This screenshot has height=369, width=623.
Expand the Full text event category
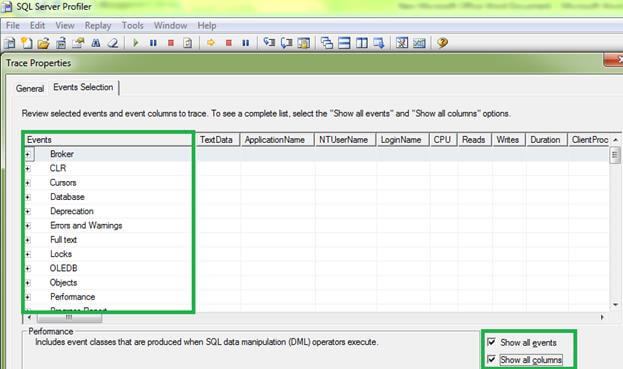[x=28, y=240]
